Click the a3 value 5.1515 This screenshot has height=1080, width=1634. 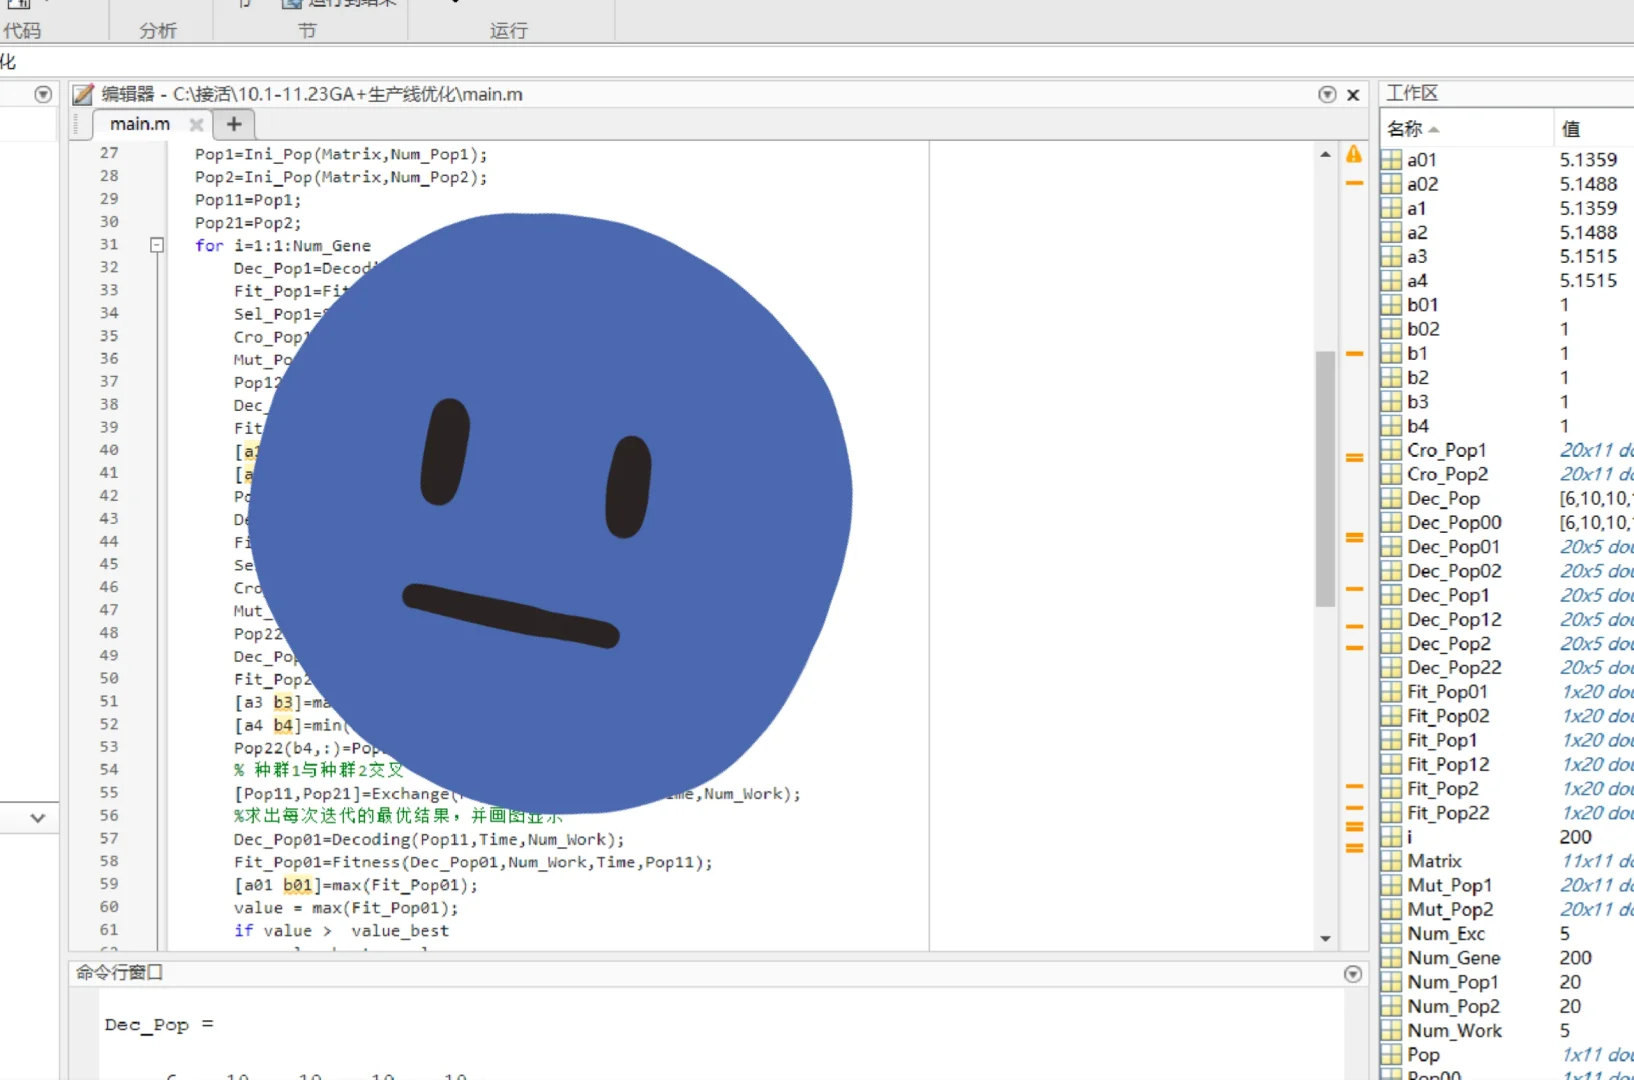pos(1588,257)
